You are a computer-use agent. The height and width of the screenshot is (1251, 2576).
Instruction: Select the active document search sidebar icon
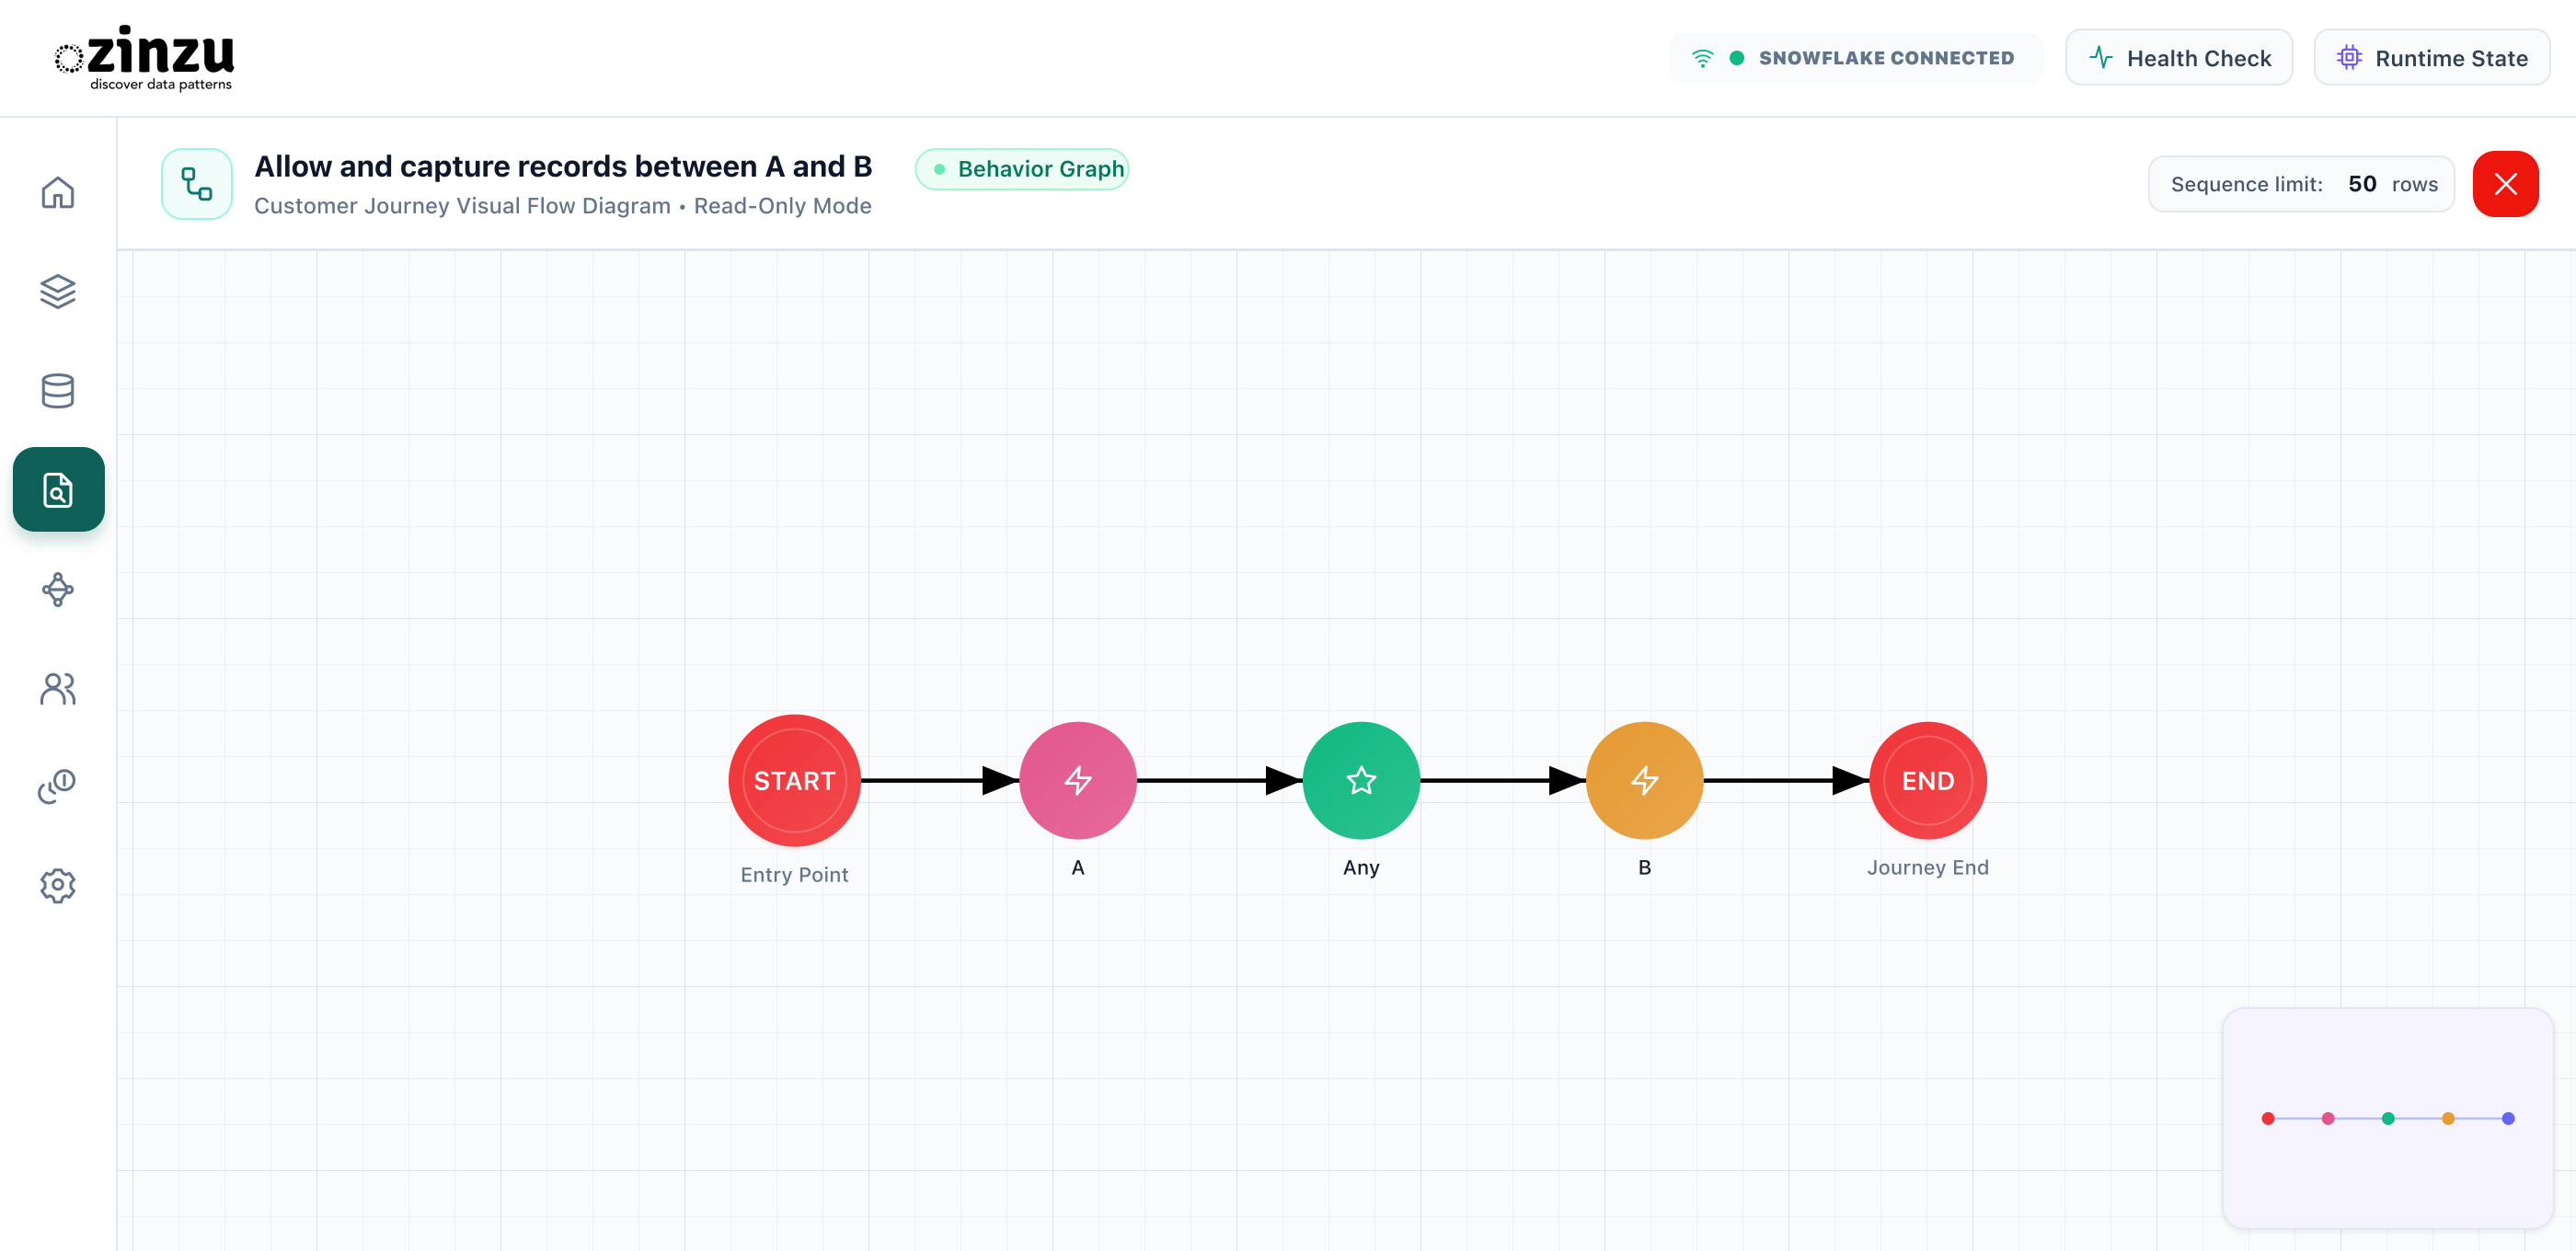tap(58, 489)
